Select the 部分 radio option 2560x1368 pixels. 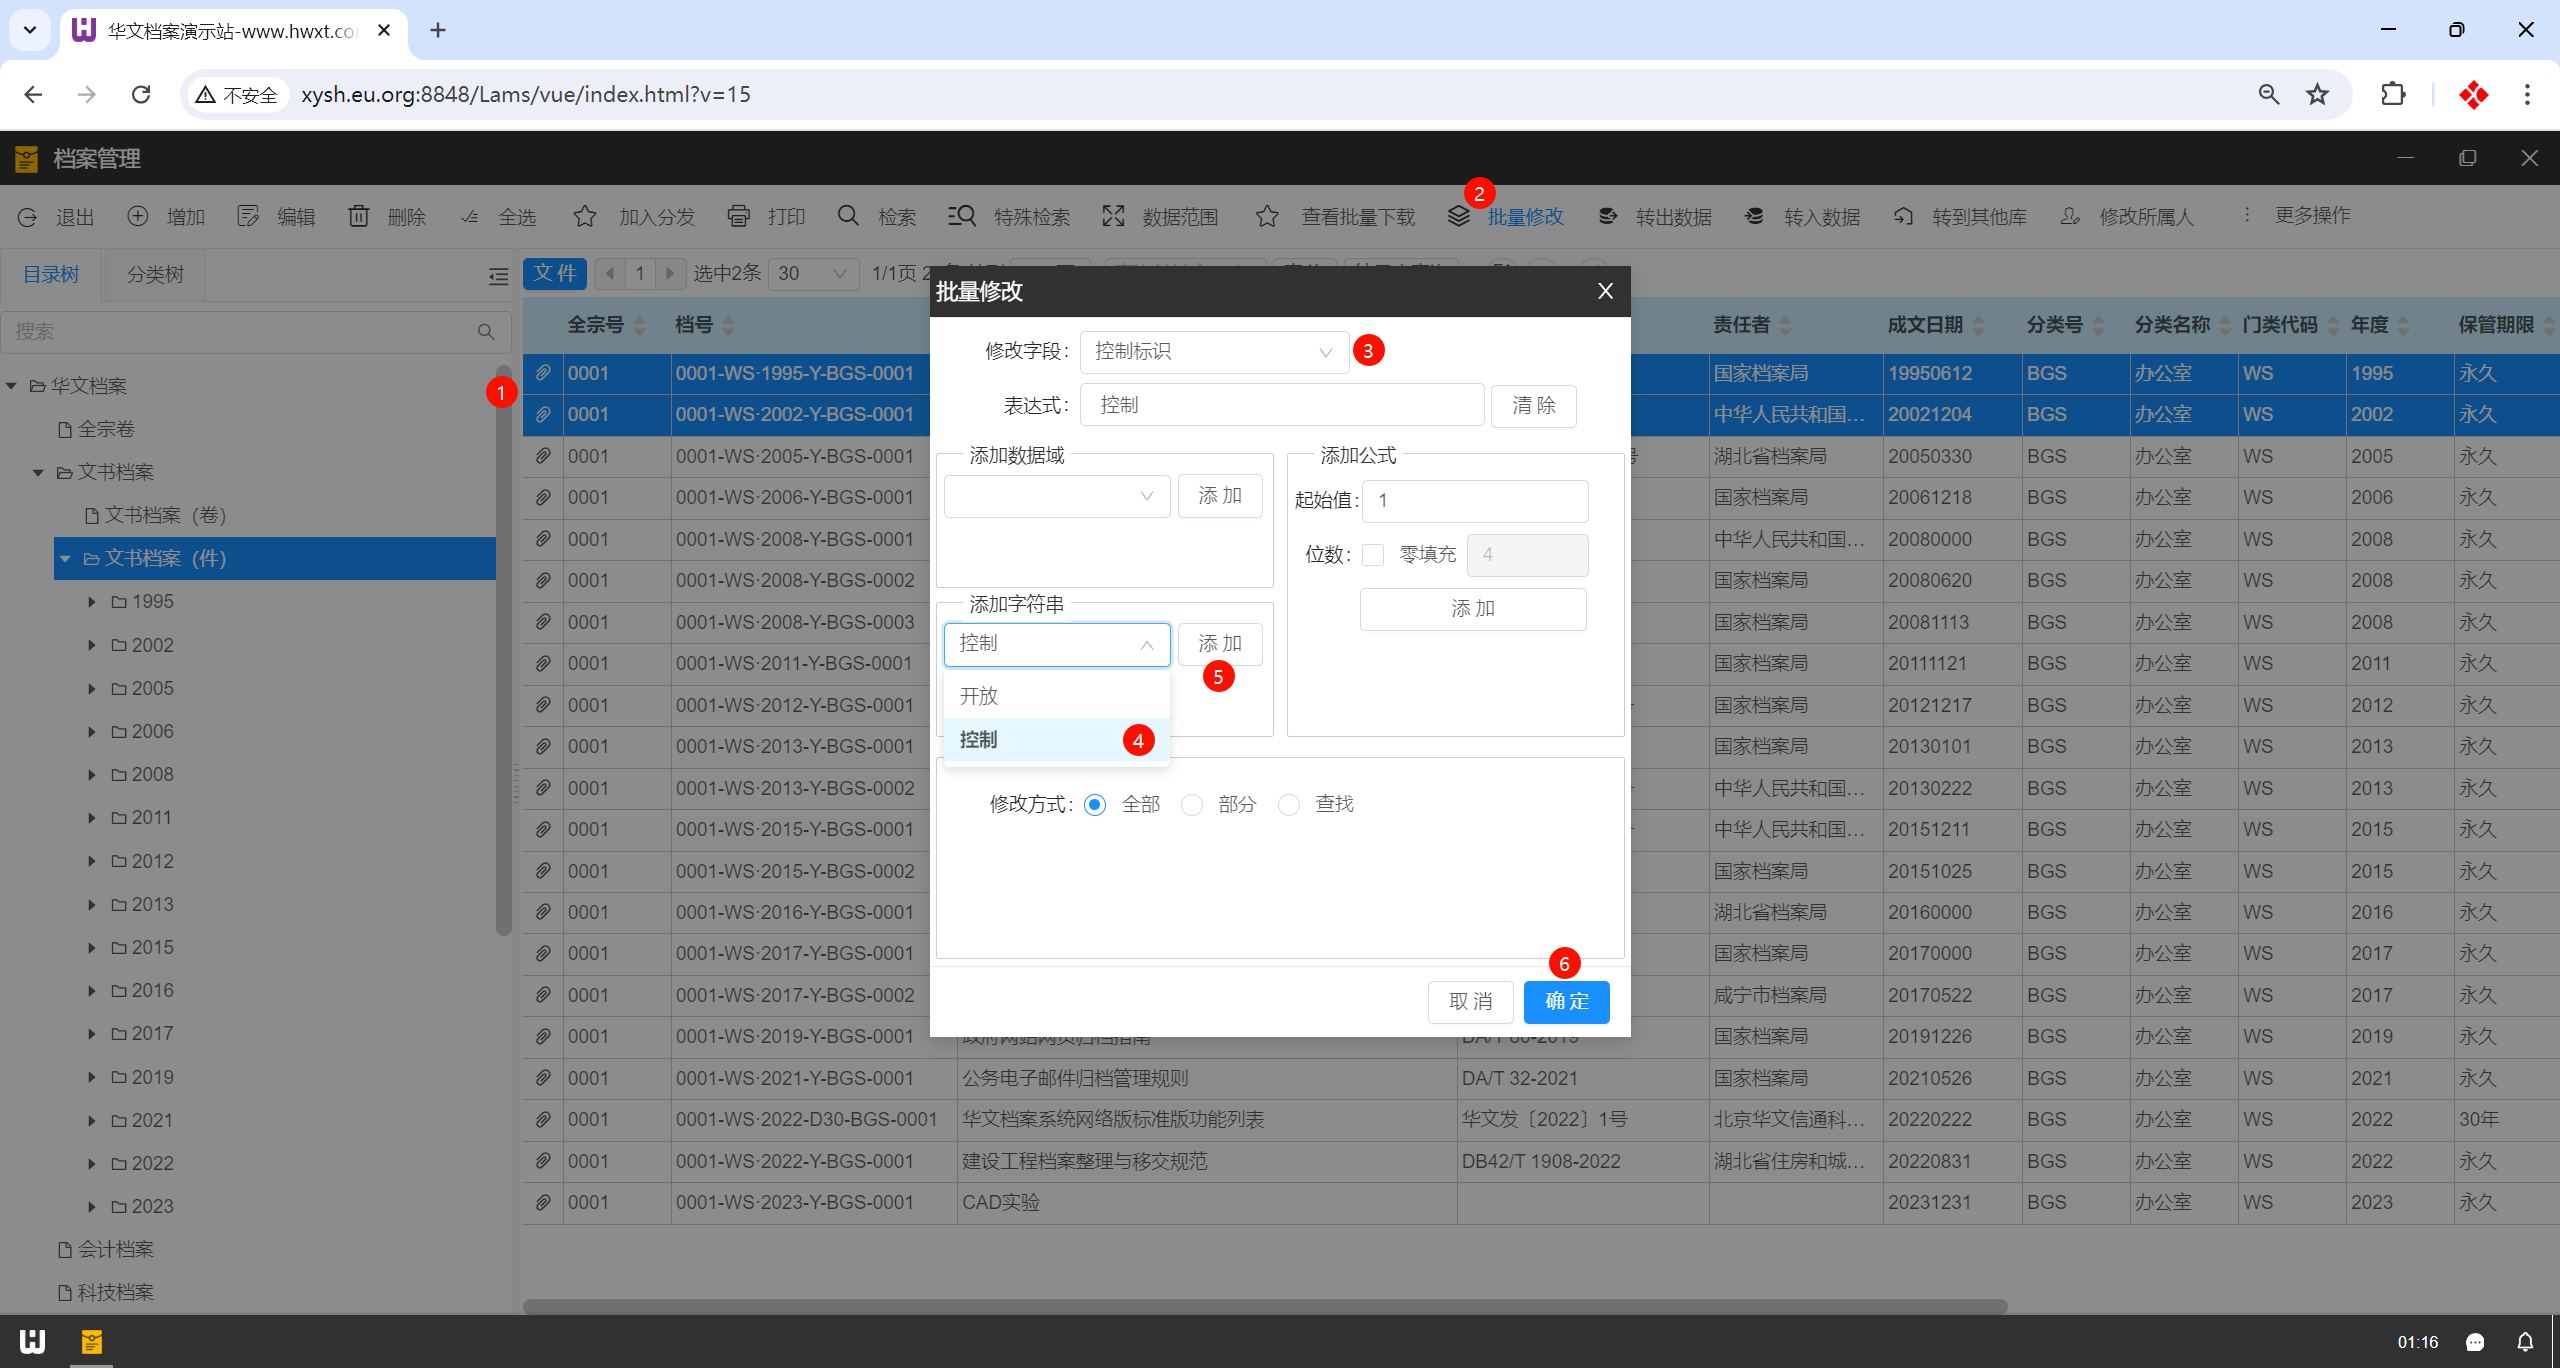point(1192,805)
